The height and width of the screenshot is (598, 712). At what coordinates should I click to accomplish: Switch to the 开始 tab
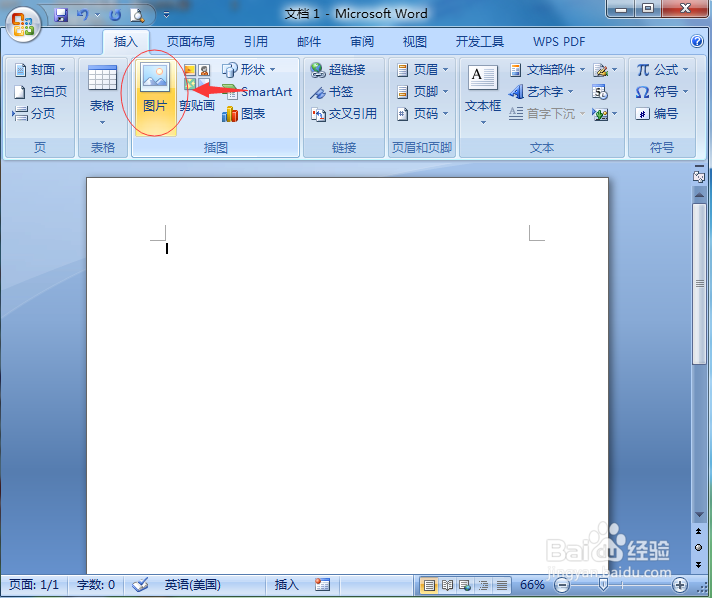[73, 42]
